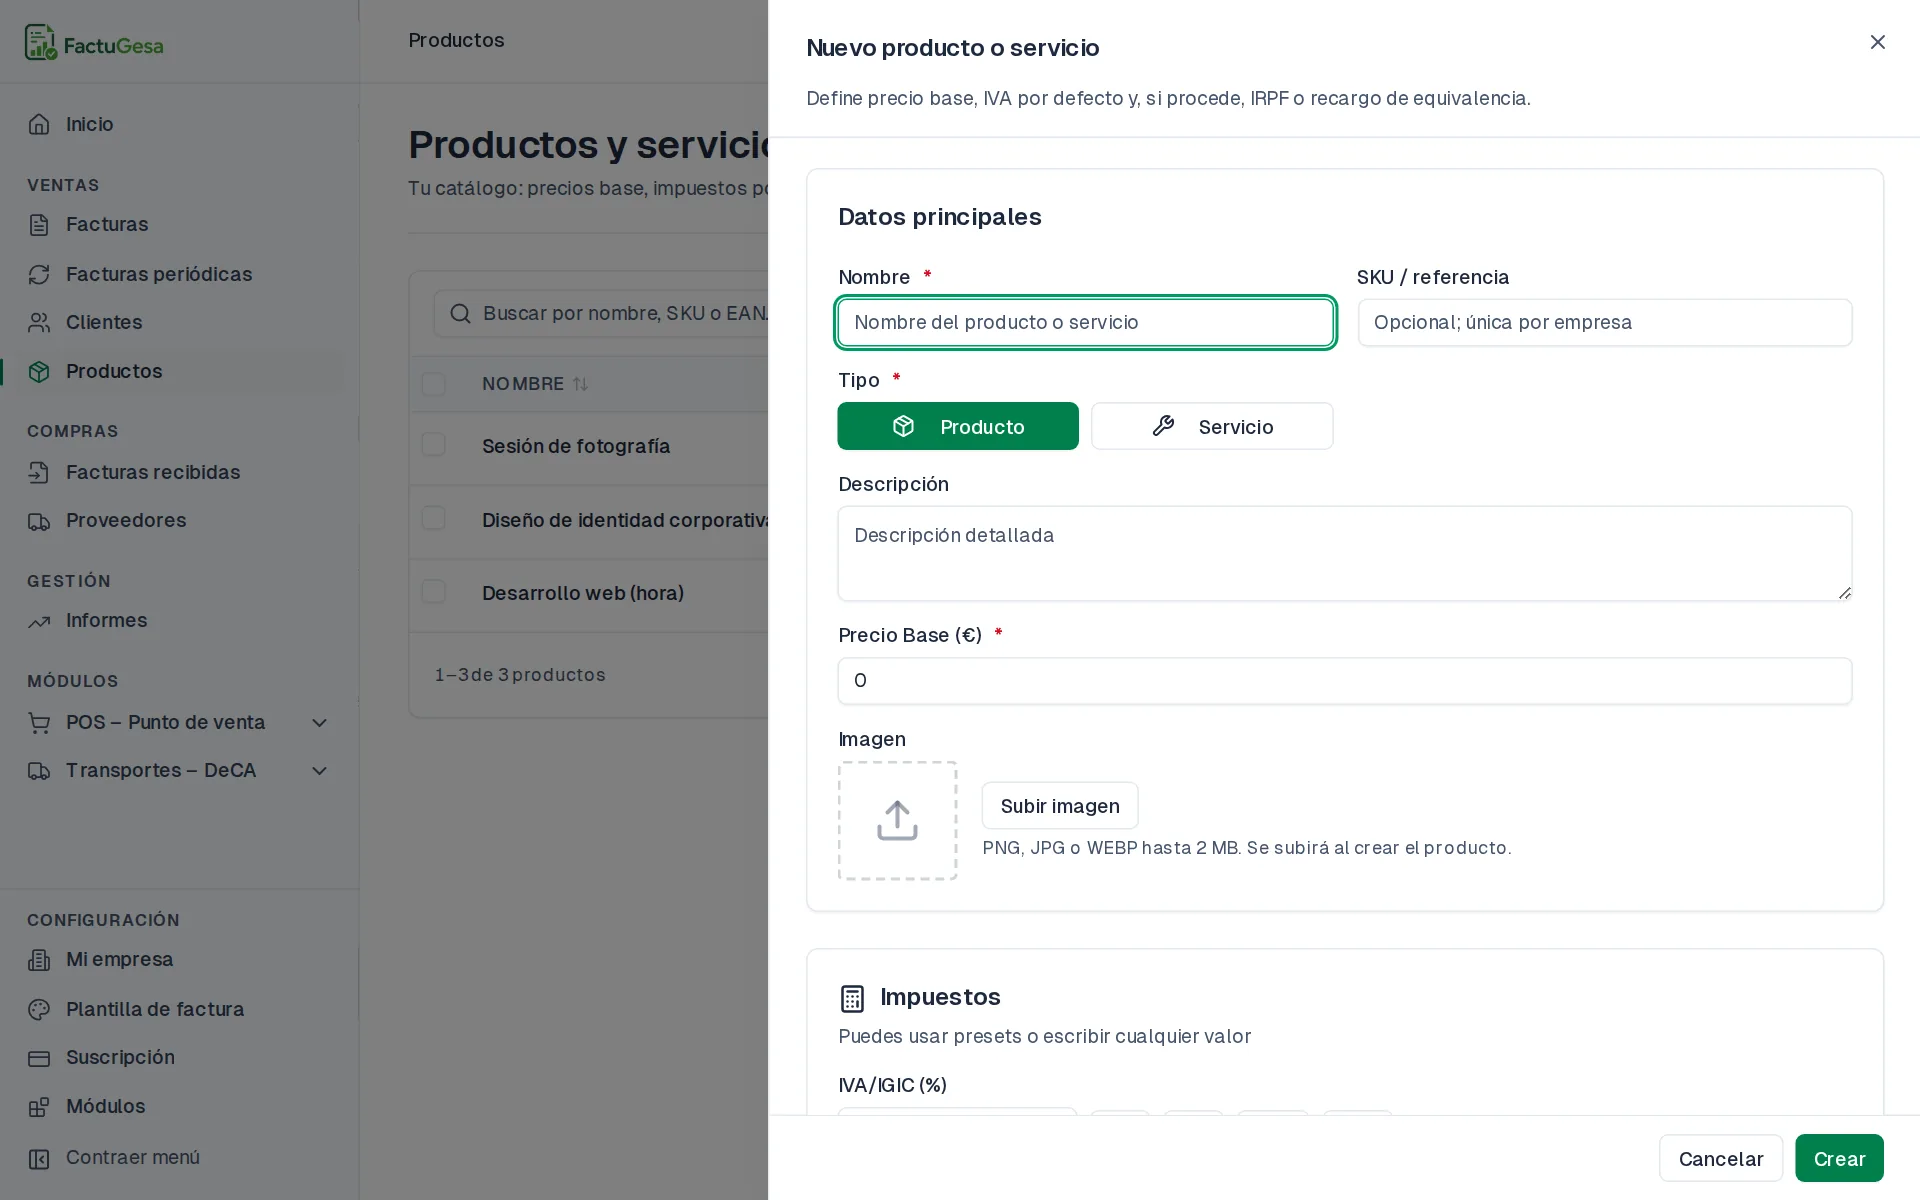Check the Diseño de identidad corporativa checkbox

click(434, 518)
